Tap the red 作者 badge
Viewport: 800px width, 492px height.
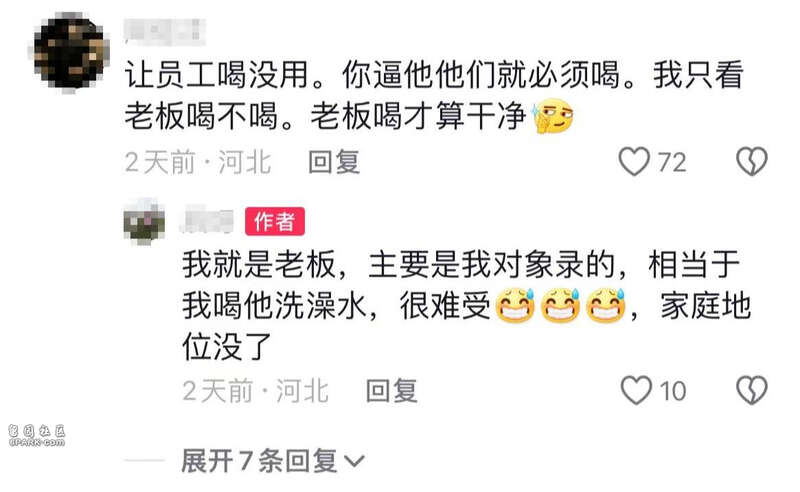pos(275,222)
